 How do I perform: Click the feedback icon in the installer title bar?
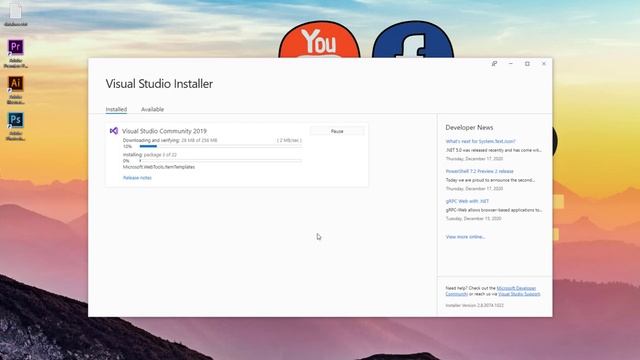tap(494, 64)
